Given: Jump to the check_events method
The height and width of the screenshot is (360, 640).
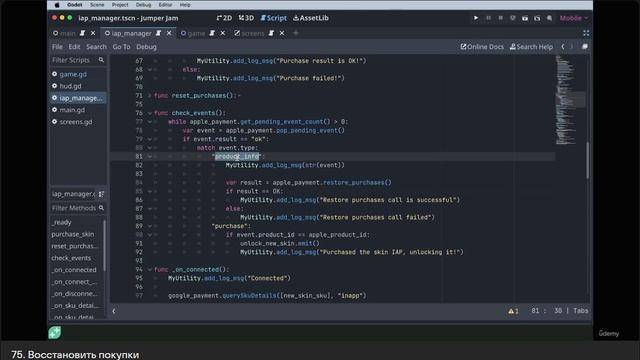Looking at the screenshot, I should (x=71, y=258).
